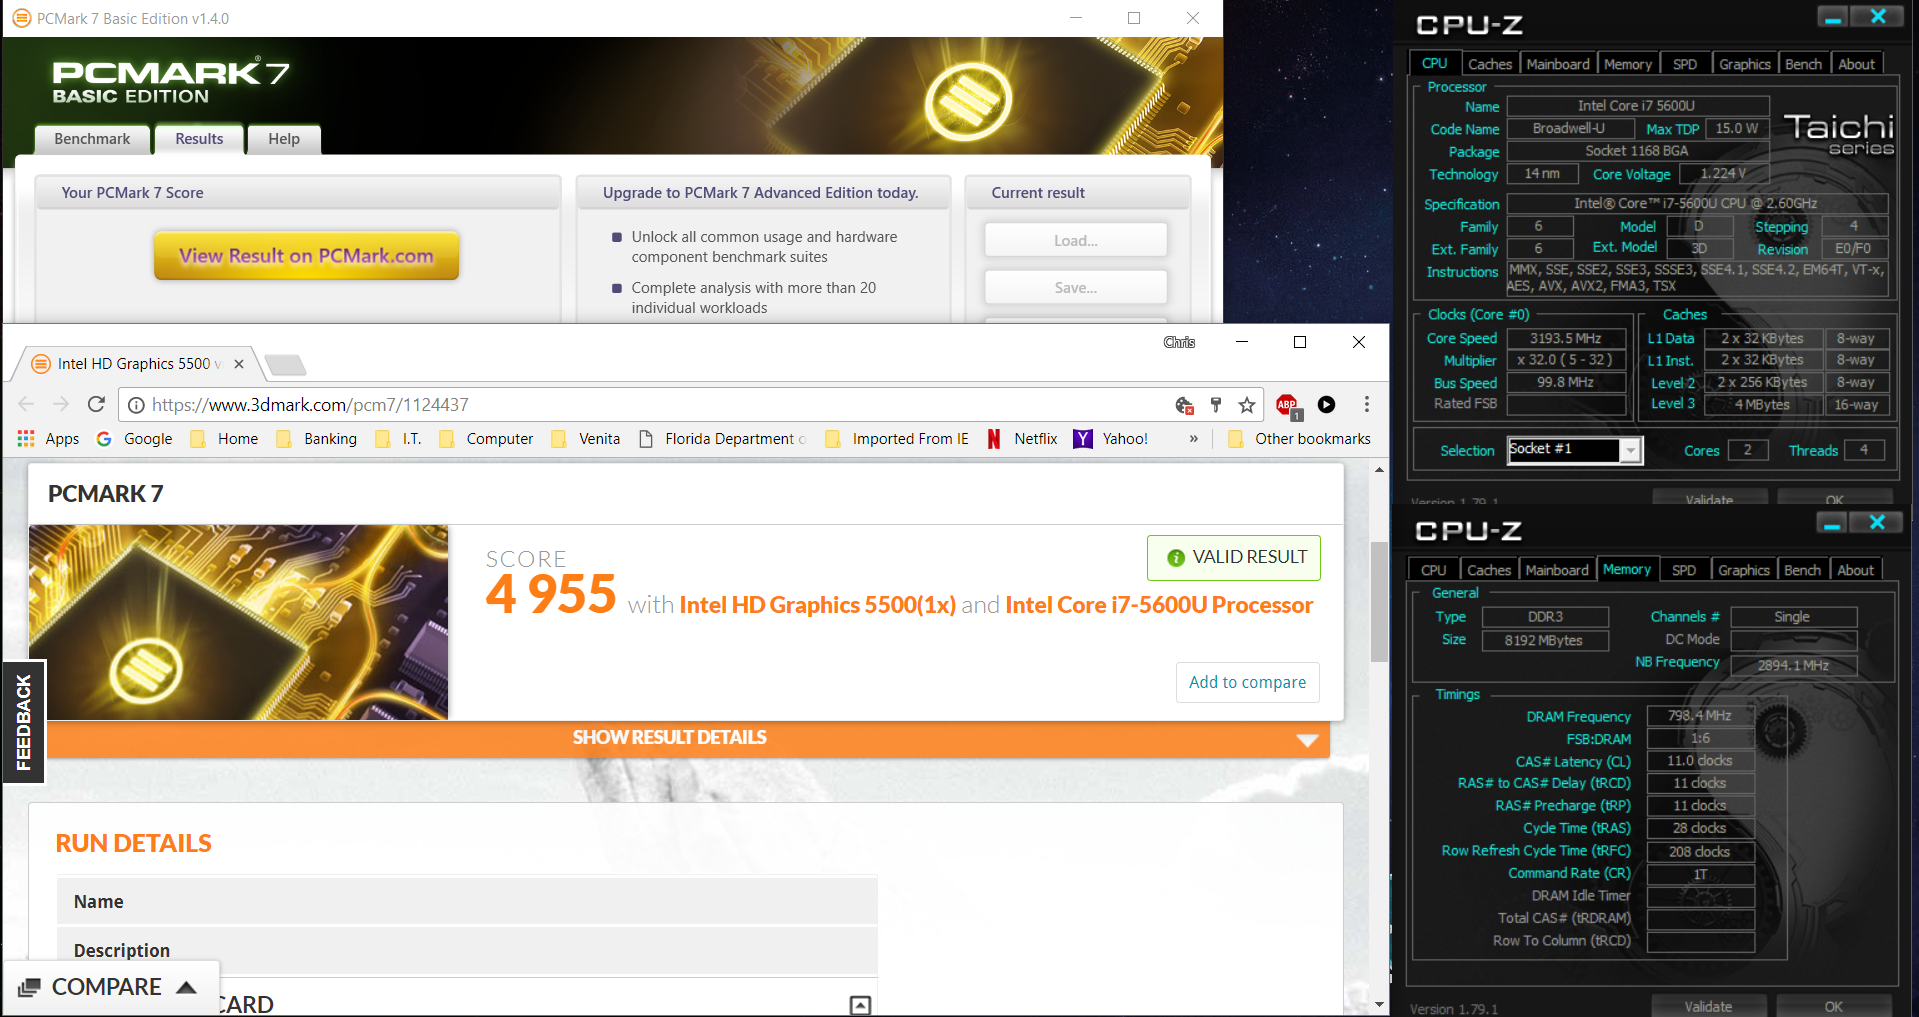
Task: Open Mainboard tab in top CPU-Z window
Action: click(1558, 64)
